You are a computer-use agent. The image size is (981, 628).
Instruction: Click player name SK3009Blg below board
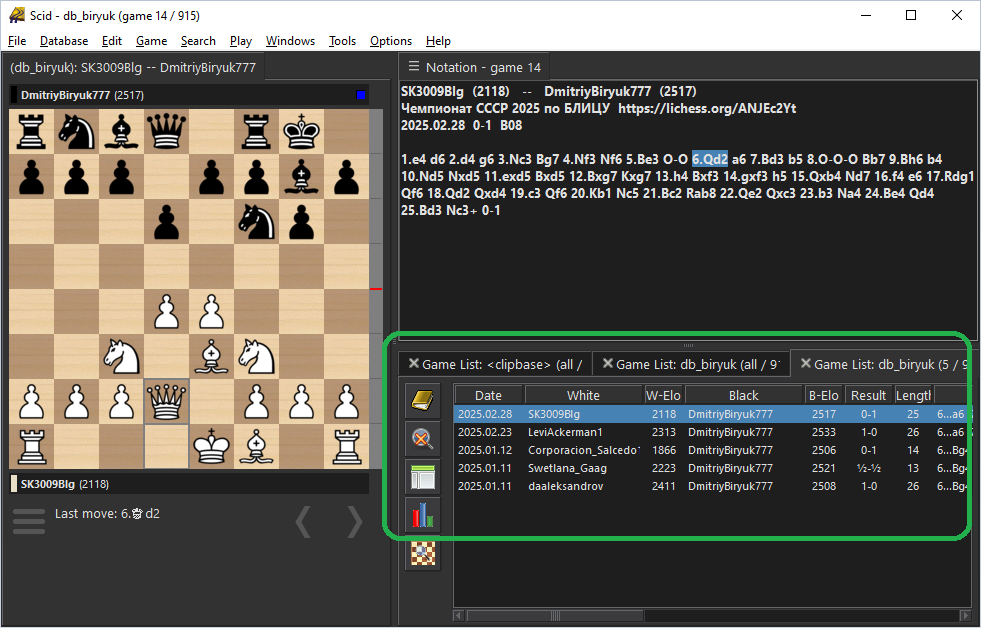48,484
